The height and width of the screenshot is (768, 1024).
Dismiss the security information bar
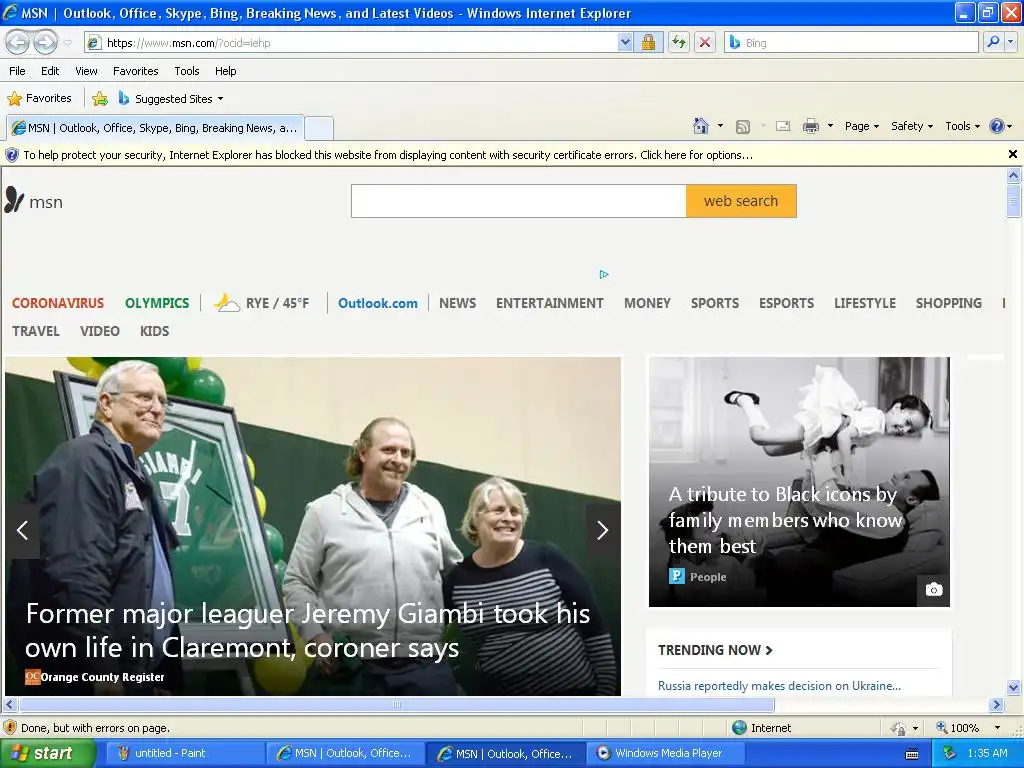1013,154
